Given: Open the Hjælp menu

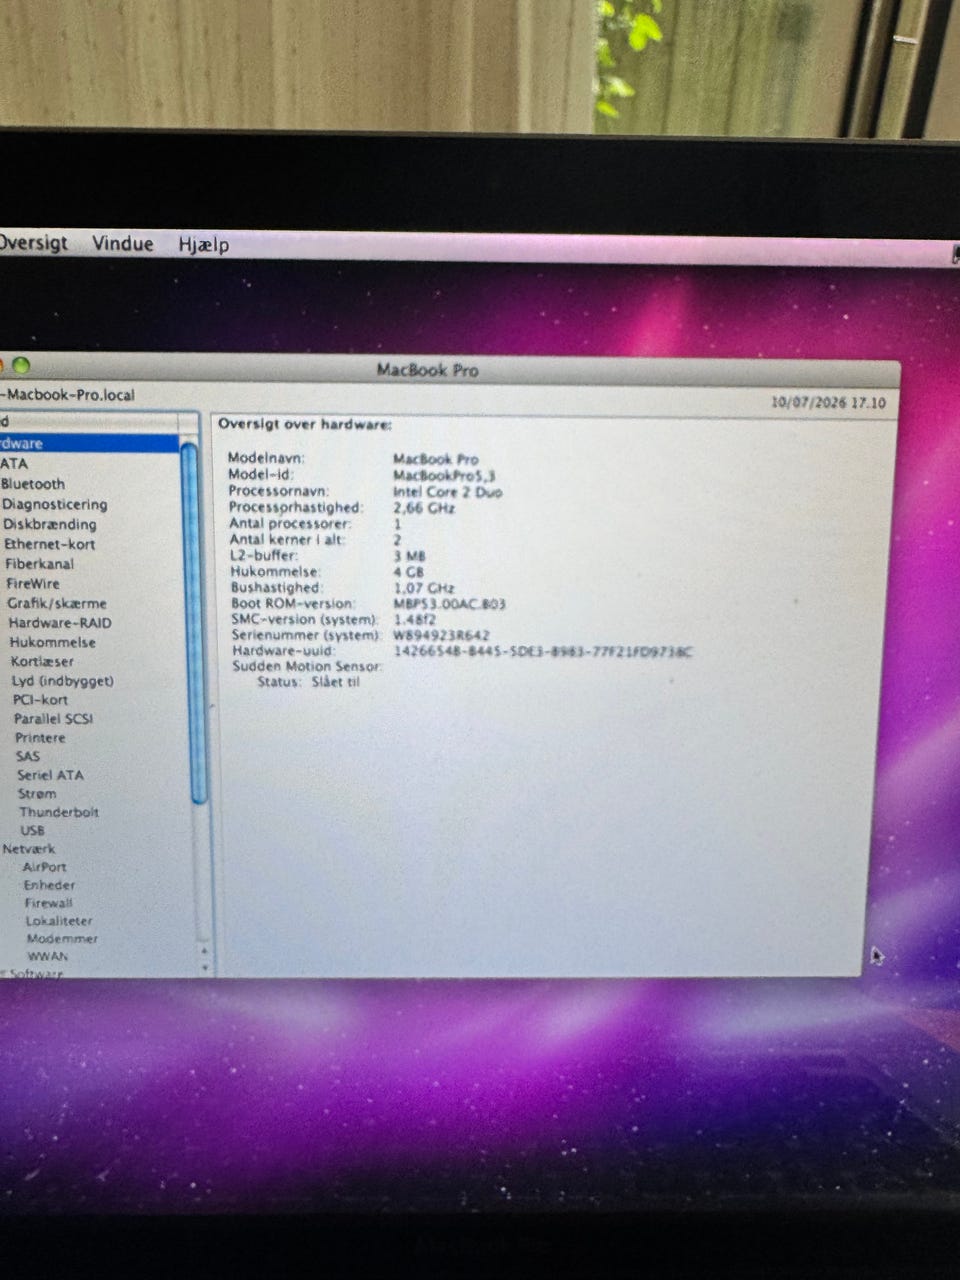Looking at the screenshot, I should coord(204,244).
